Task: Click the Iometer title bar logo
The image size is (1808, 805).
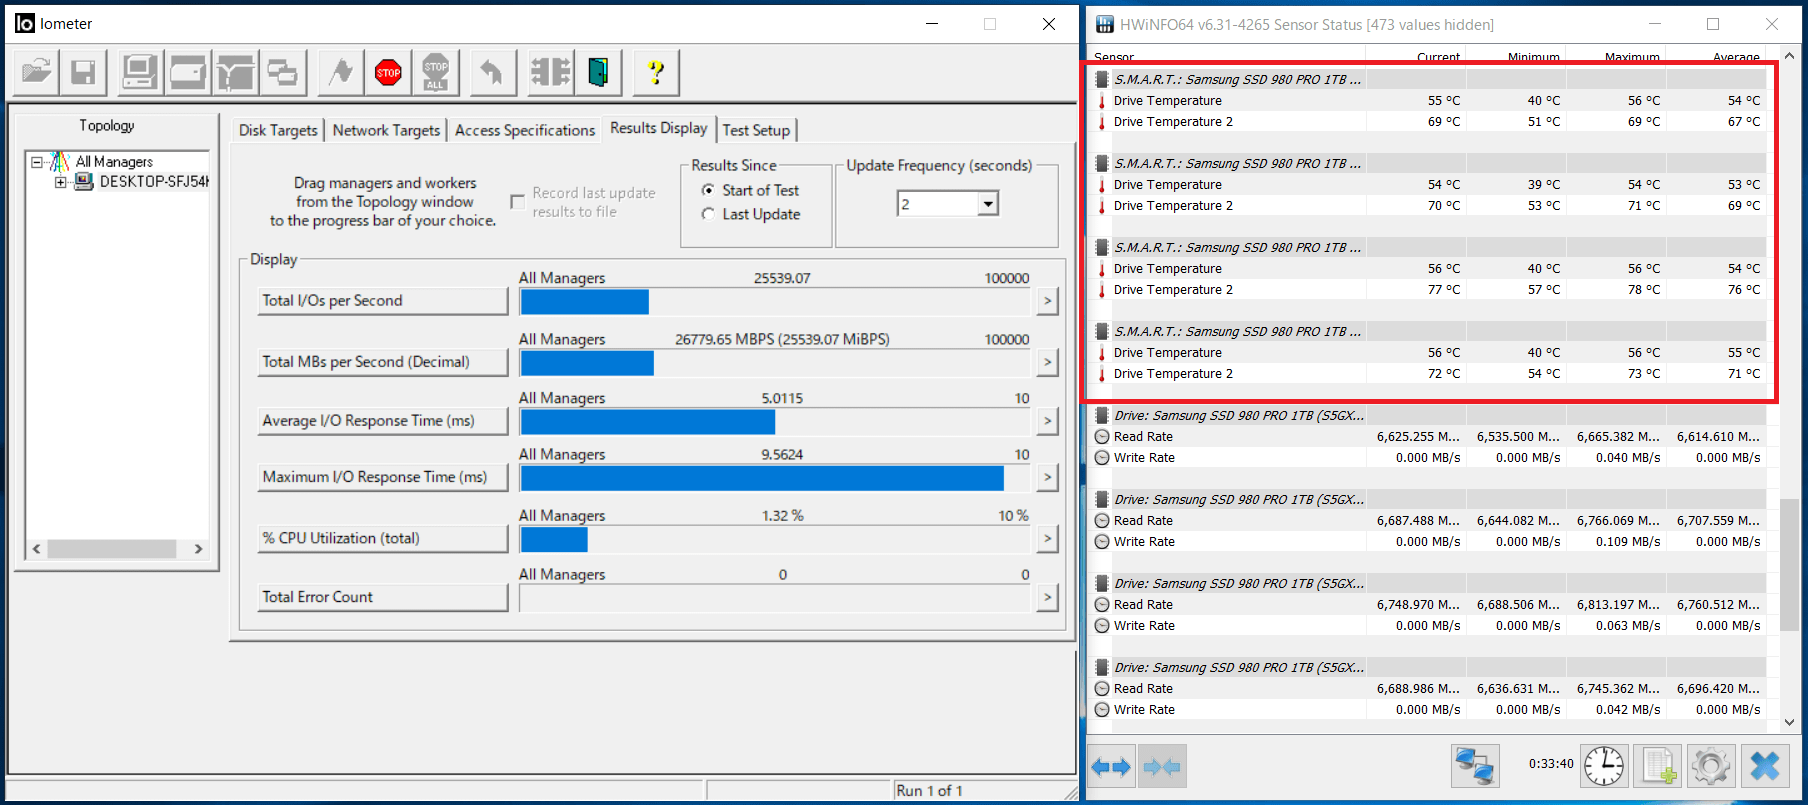Action: [x=25, y=23]
